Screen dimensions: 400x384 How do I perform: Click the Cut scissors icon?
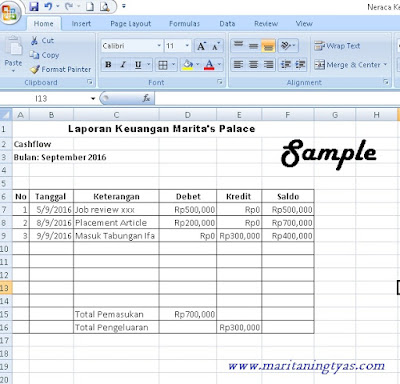click(34, 41)
